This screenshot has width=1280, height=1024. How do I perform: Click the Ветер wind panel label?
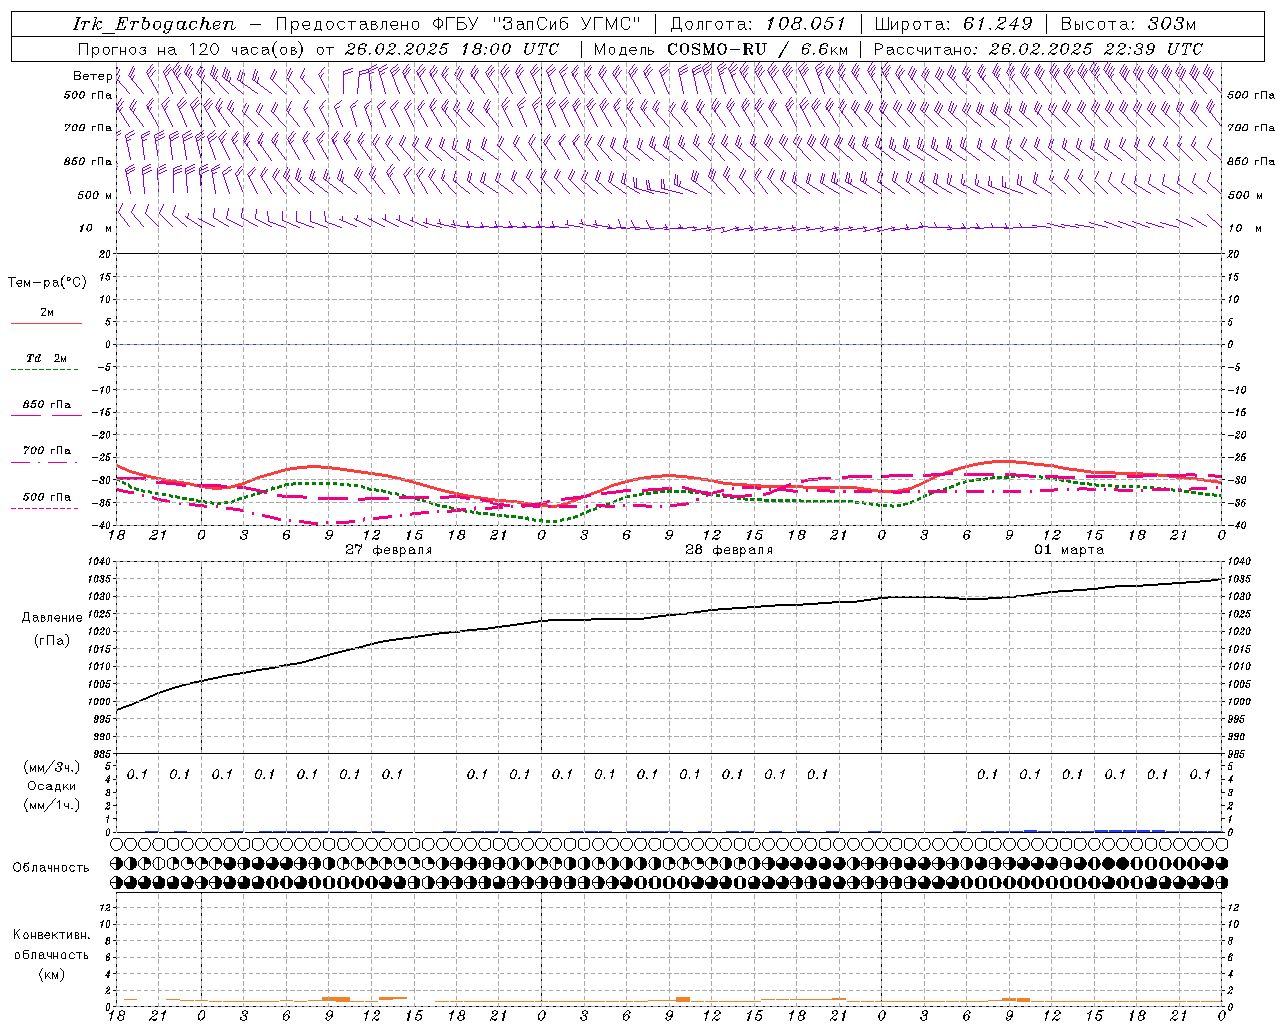tap(92, 76)
